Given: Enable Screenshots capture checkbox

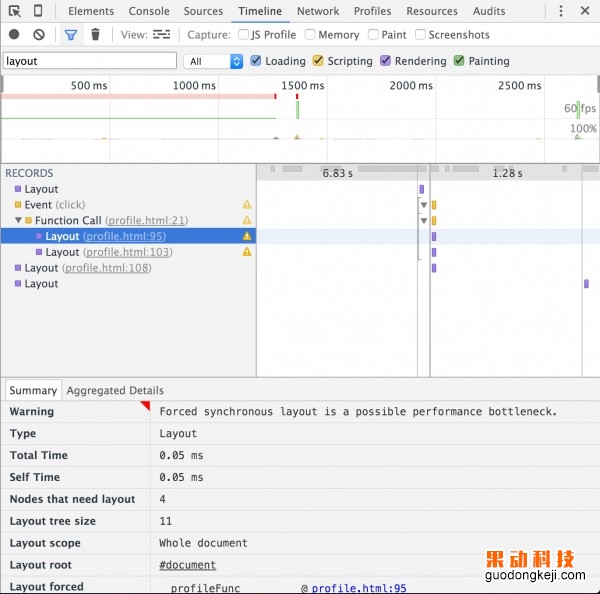Looking at the screenshot, I should click(x=420, y=35).
